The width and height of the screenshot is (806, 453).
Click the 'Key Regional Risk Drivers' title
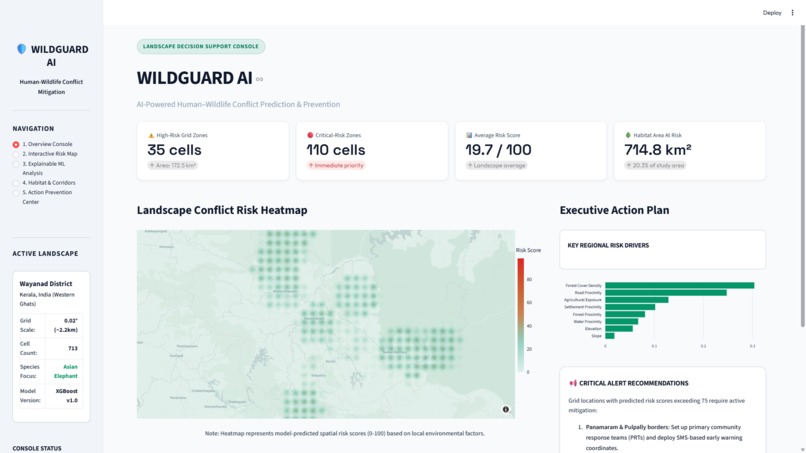click(608, 246)
